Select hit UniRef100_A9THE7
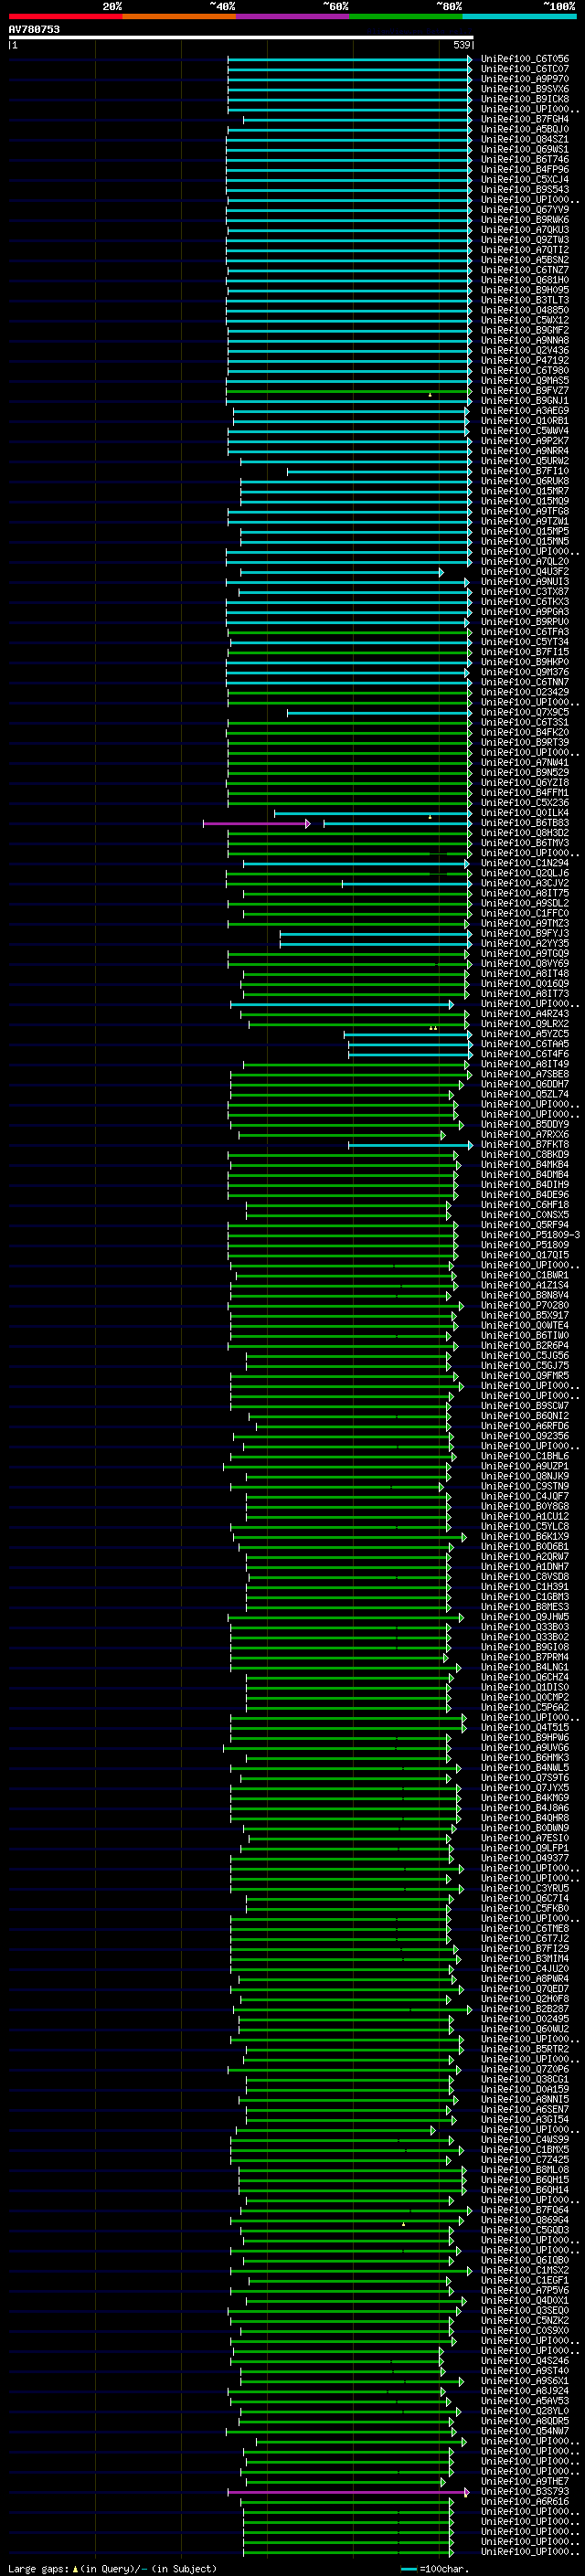The width and height of the screenshot is (585, 2576). (524, 2481)
